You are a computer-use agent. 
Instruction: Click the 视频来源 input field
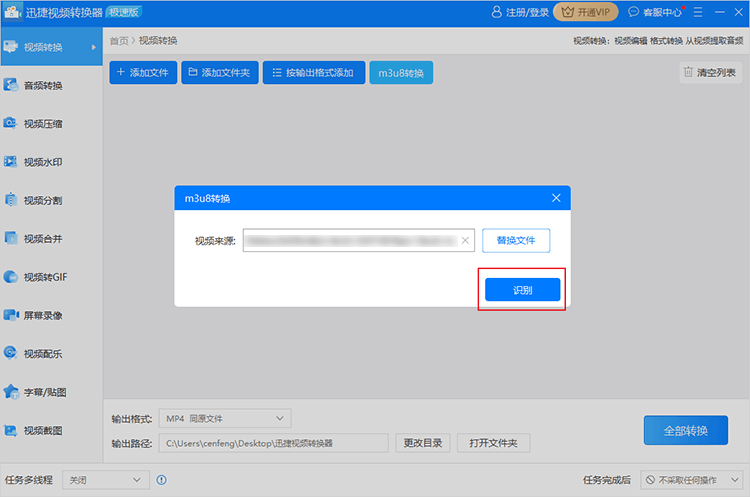(350, 241)
